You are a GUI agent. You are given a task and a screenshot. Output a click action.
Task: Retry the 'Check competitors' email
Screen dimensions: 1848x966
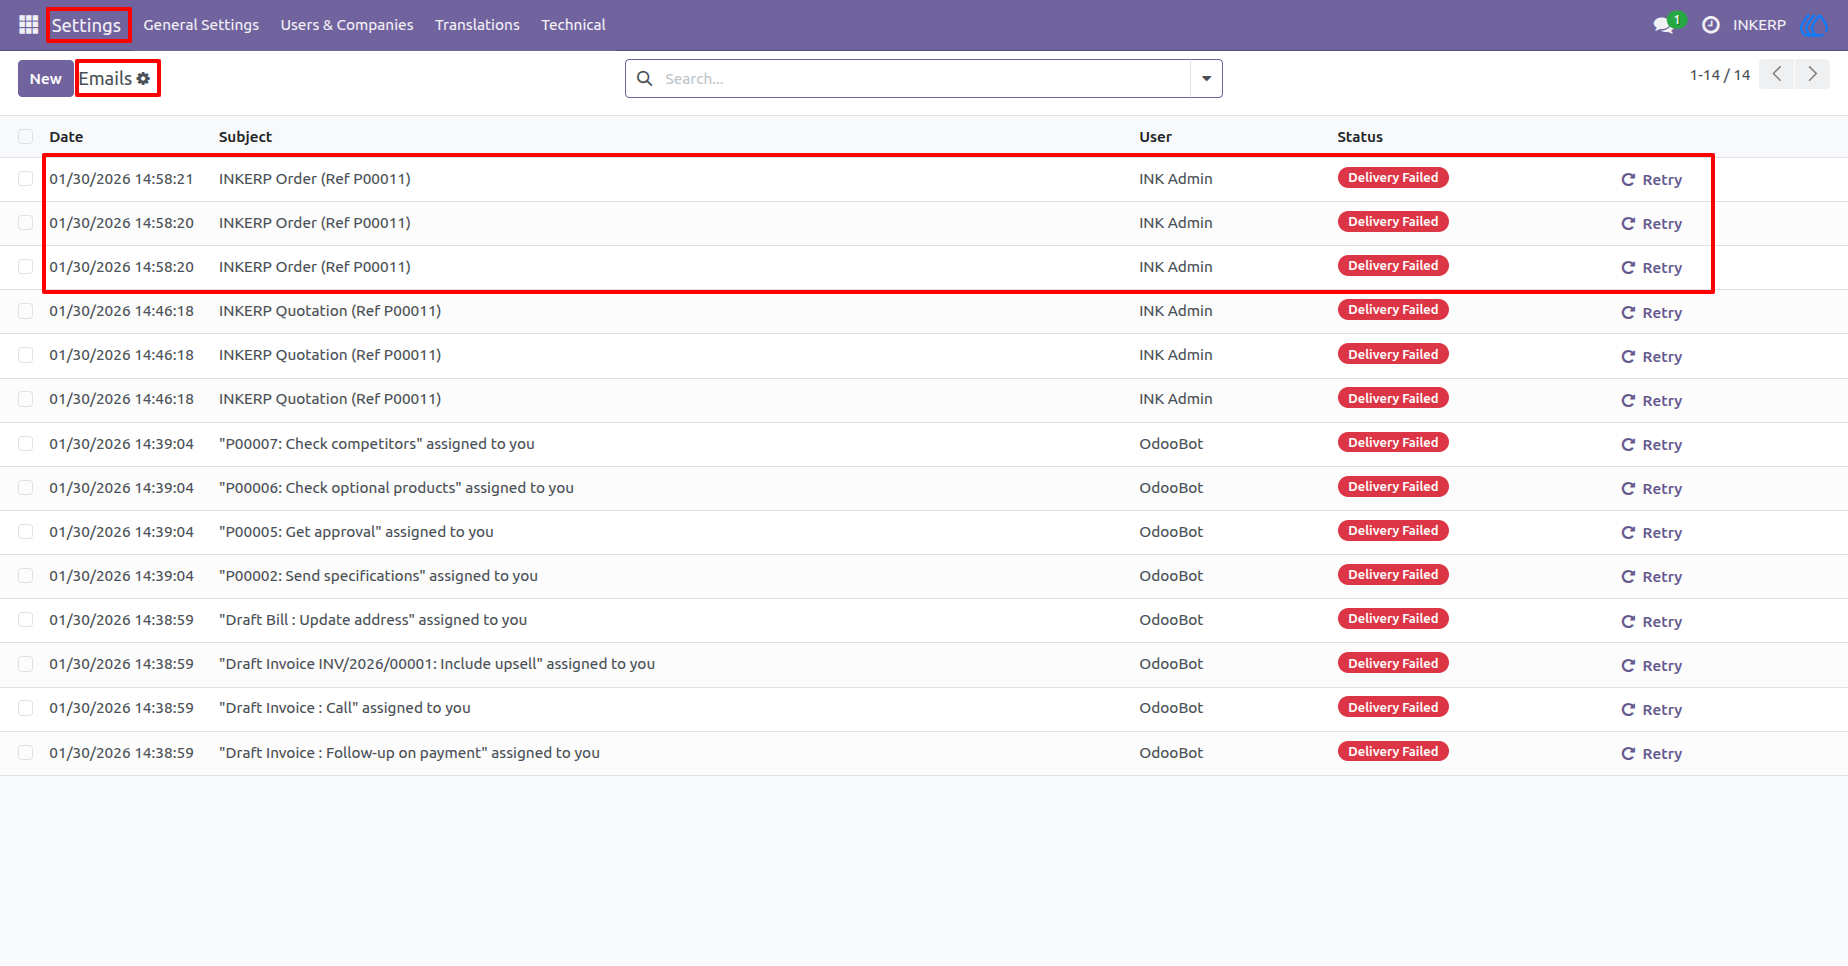[x=1651, y=445]
